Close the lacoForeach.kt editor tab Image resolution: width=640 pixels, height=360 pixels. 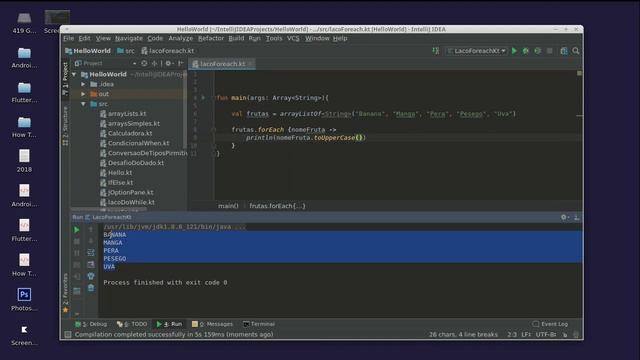click(251, 64)
